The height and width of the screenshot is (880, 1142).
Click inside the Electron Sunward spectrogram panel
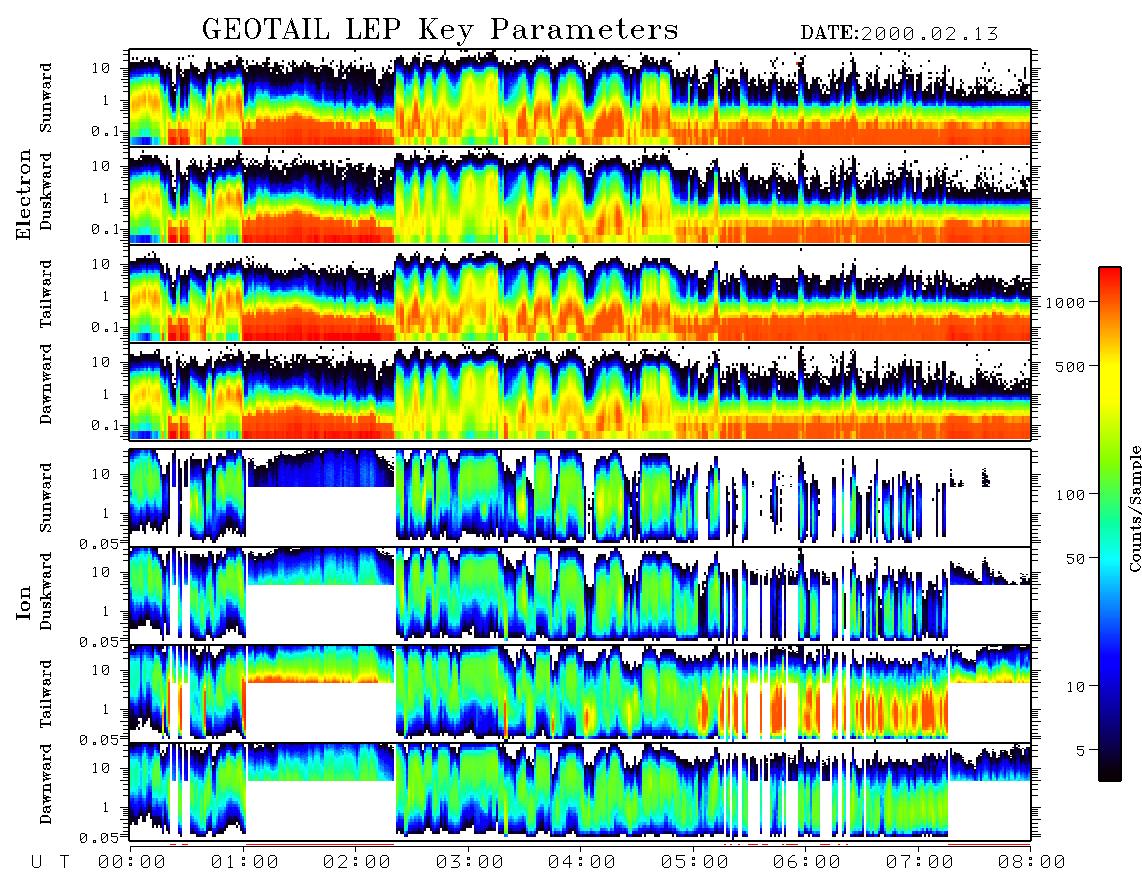click(580, 97)
